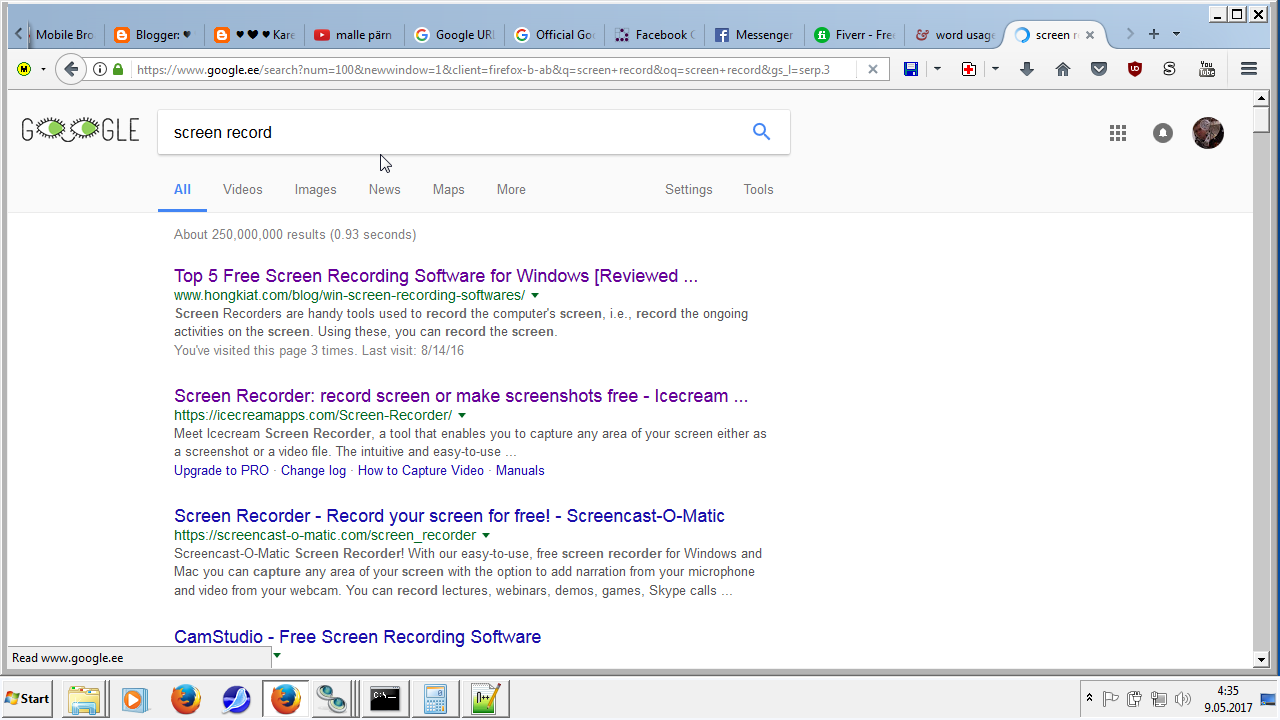Open dropdown next to the red cross icon

point(995,69)
